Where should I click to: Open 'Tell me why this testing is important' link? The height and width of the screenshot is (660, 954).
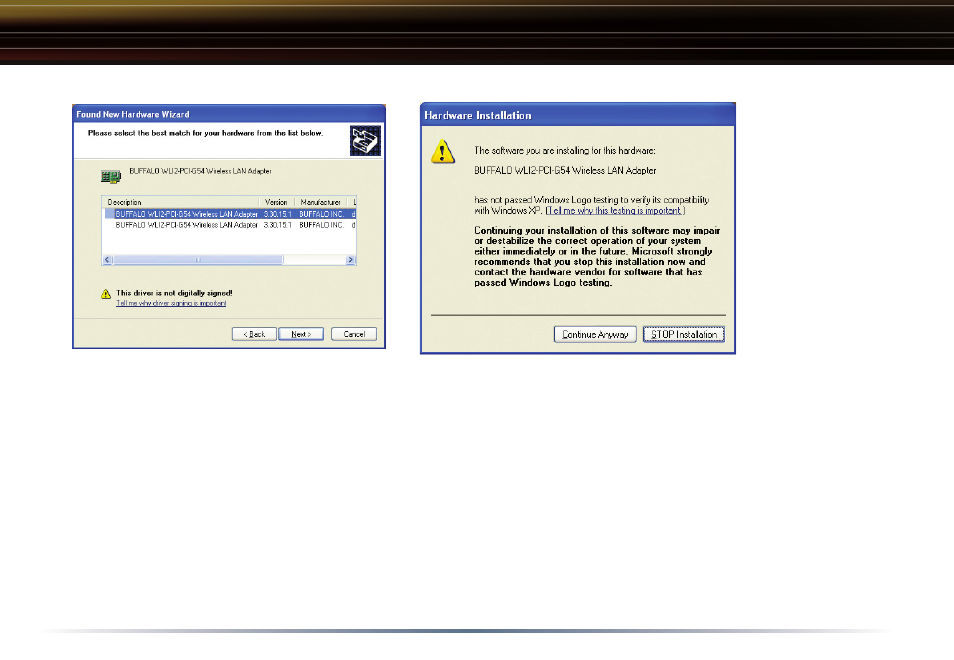point(615,210)
